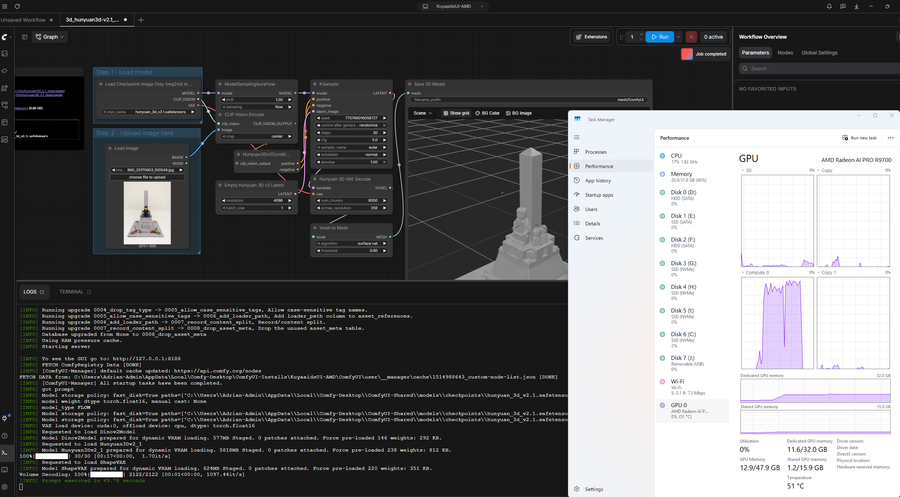Toggle collapse dot of Hunyuan 3D VAE Decode node
900x497 pixels.
pyautogui.click(x=315, y=179)
